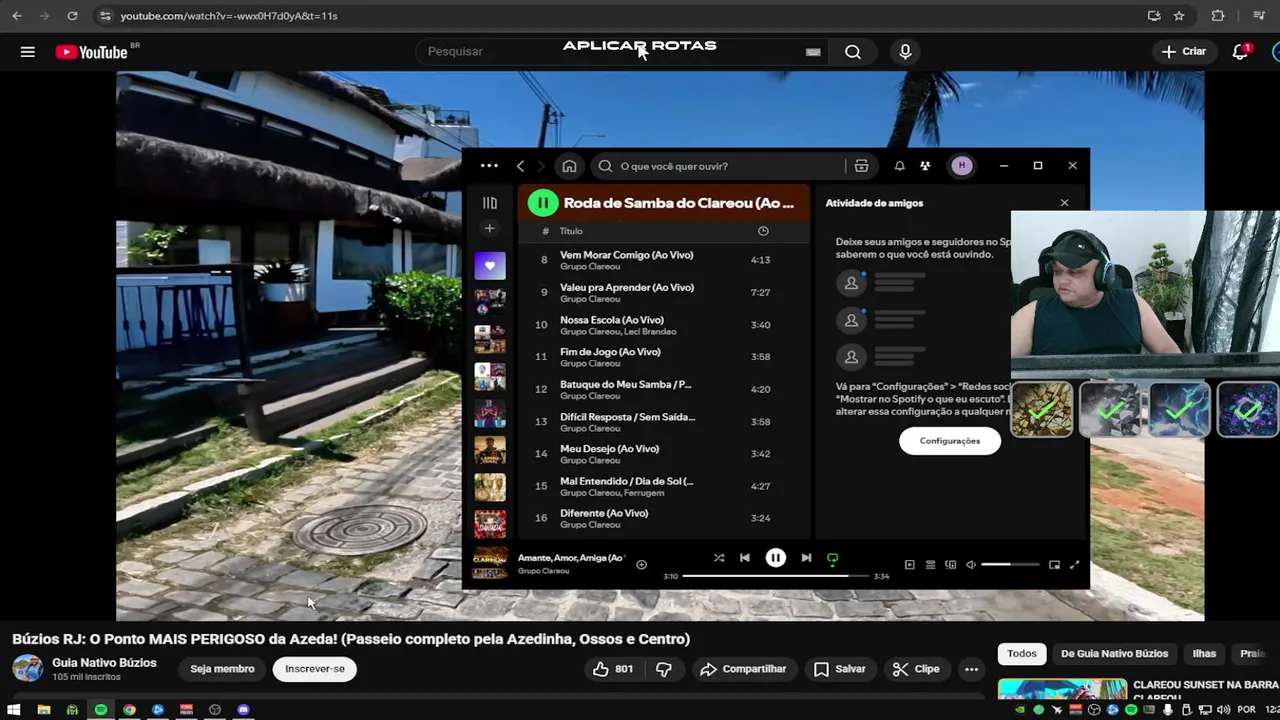Add current song to Liked Songs
1280x720 pixels.
[642, 565]
